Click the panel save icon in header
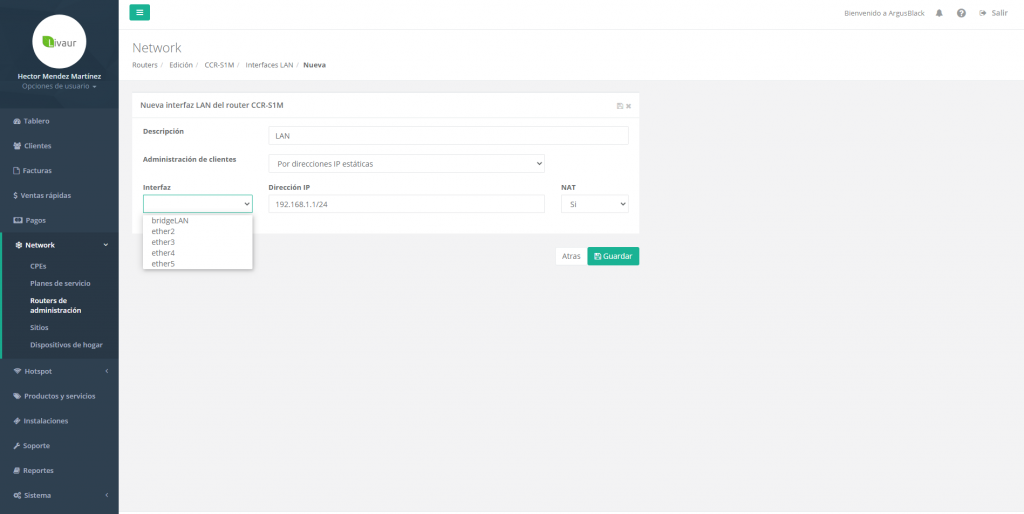1024x514 pixels. point(620,106)
